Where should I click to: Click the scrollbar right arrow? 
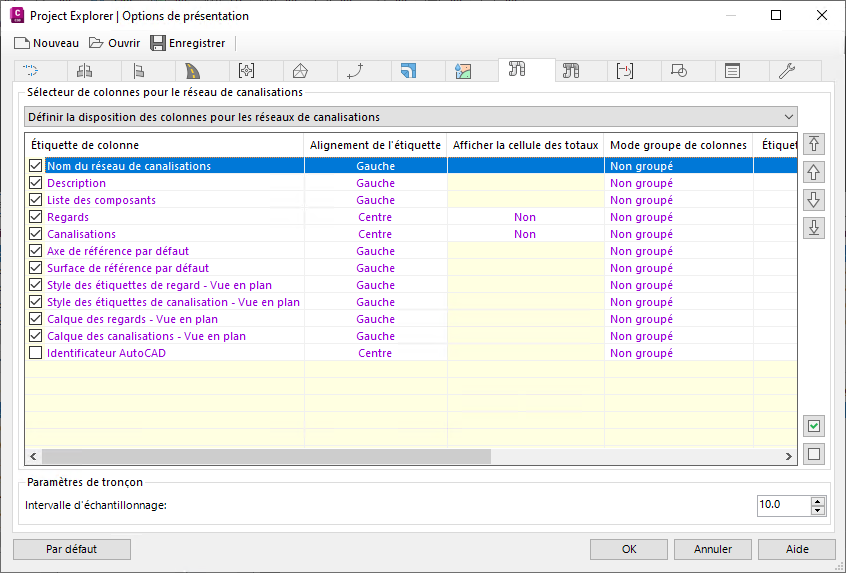point(789,456)
